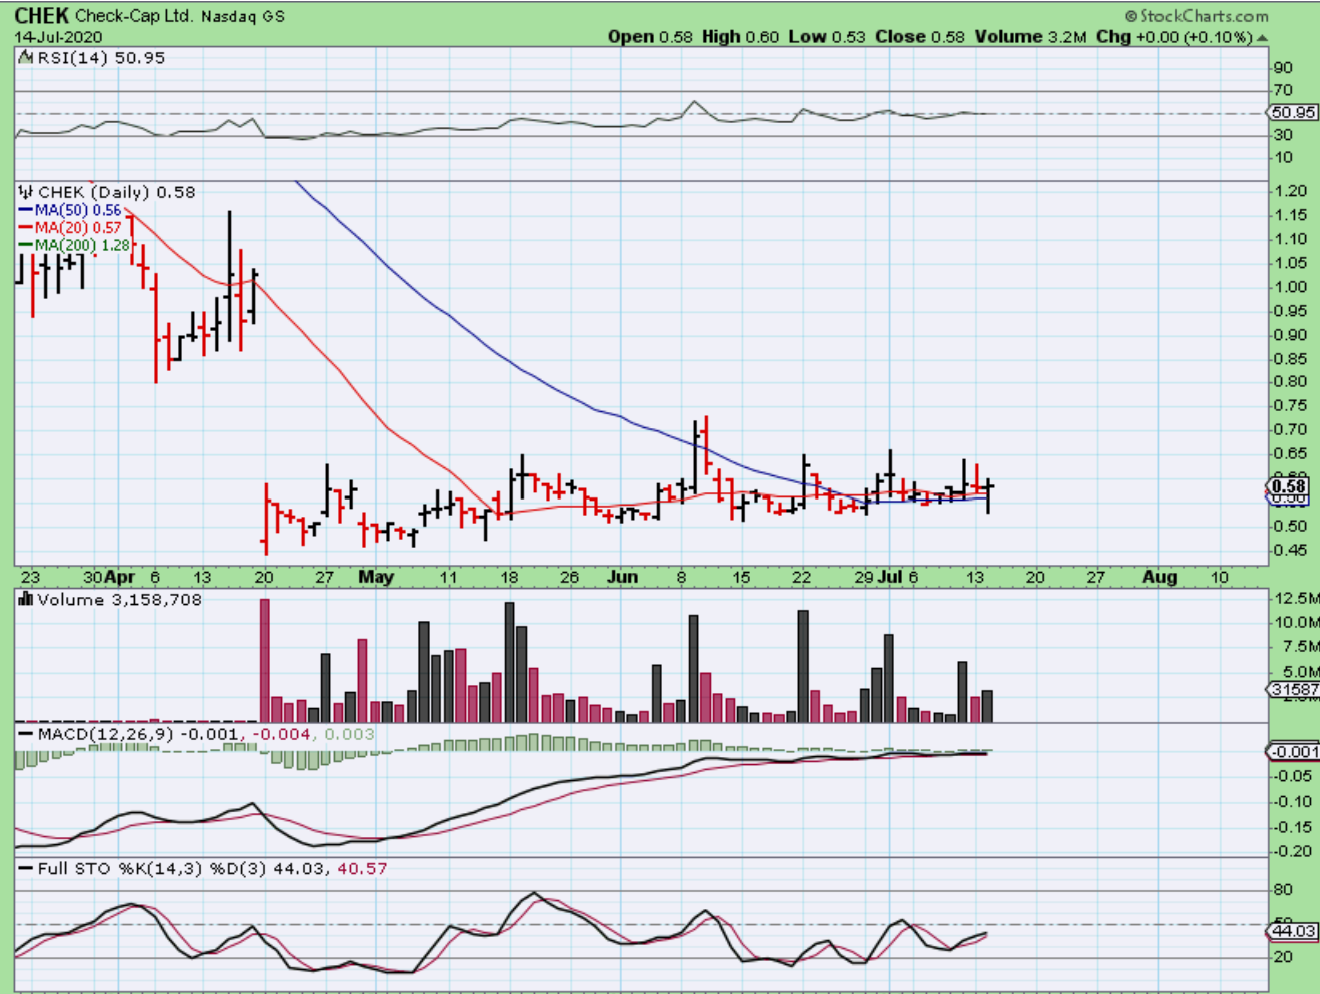Click the Aug label on date axis
This screenshot has width=1320, height=994.
click(x=1159, y=577)
